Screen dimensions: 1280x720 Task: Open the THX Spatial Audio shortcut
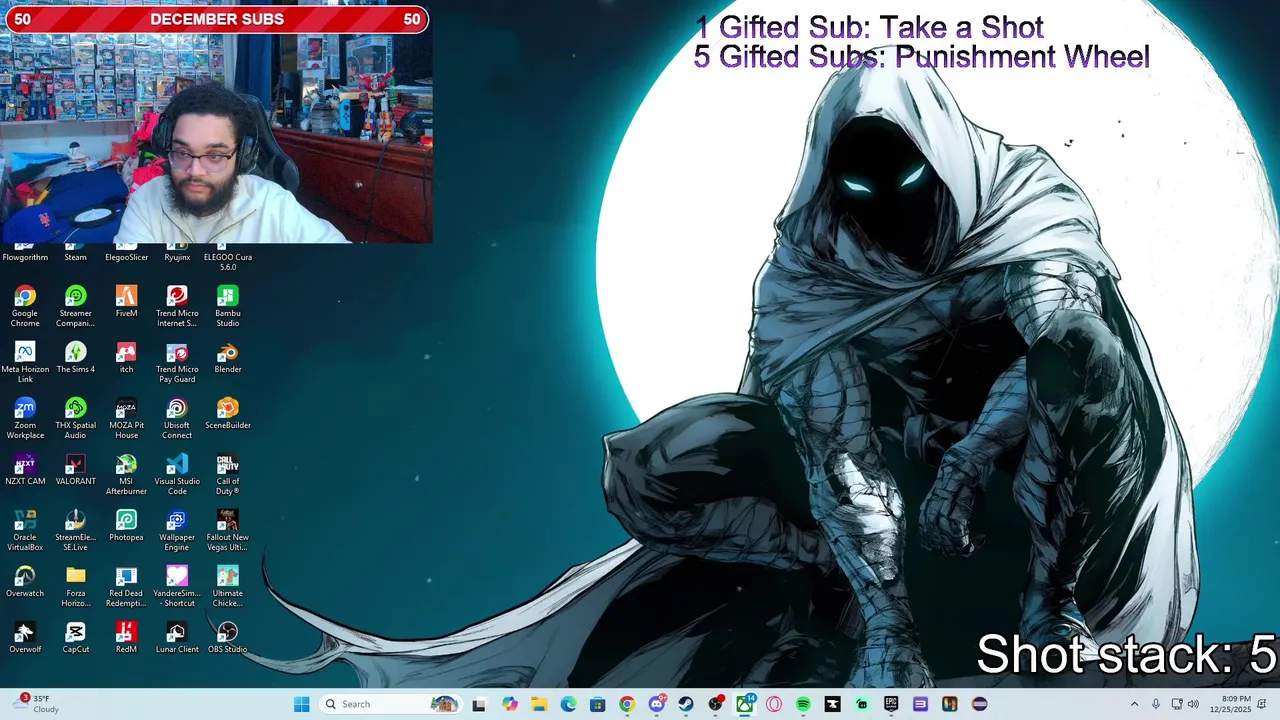coord(75,418)
